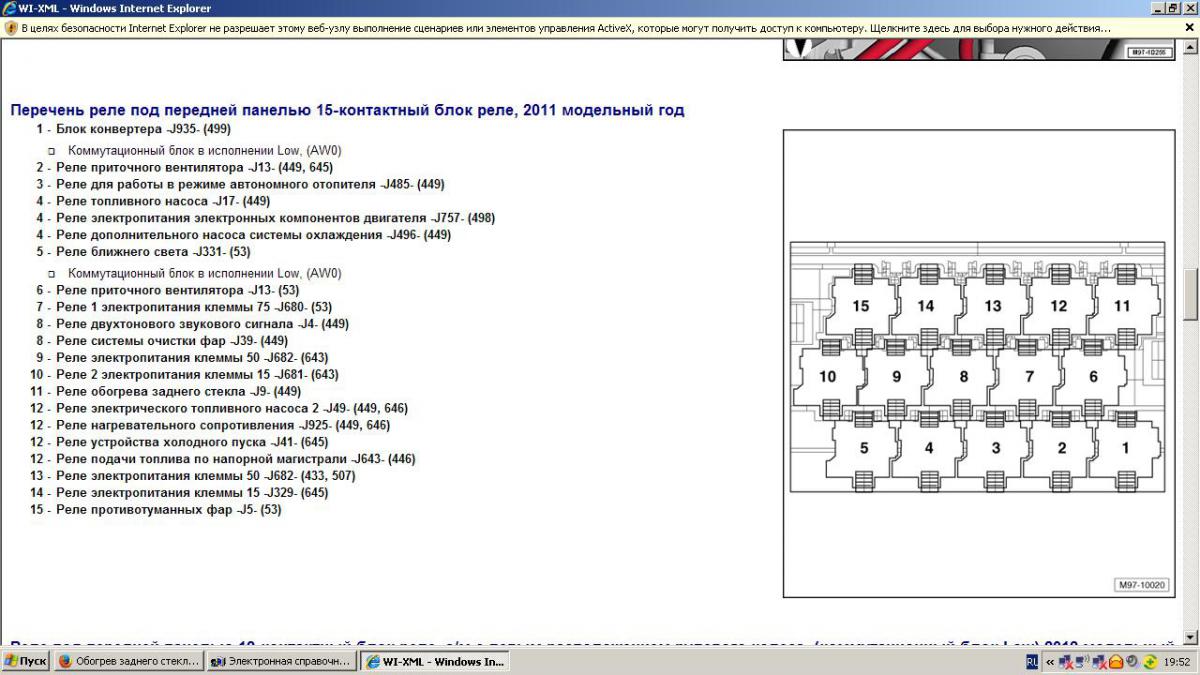Viewport: 1200px width, 675px height.
Task: Click relay slot 12 in the relay block diagram
Action: click(x=1058, y=306)
